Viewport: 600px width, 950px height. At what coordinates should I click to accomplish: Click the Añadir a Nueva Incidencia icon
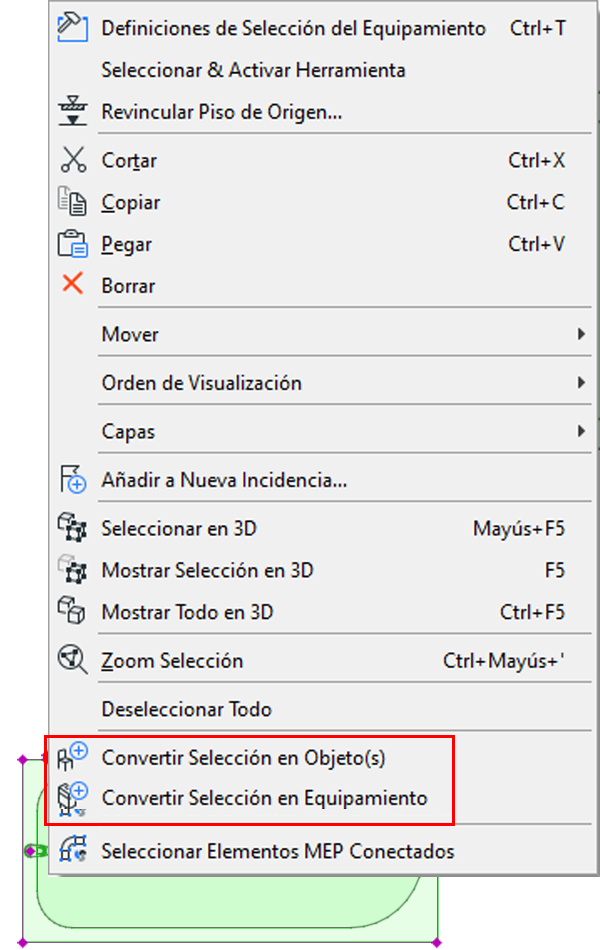[x=74, y=480]
